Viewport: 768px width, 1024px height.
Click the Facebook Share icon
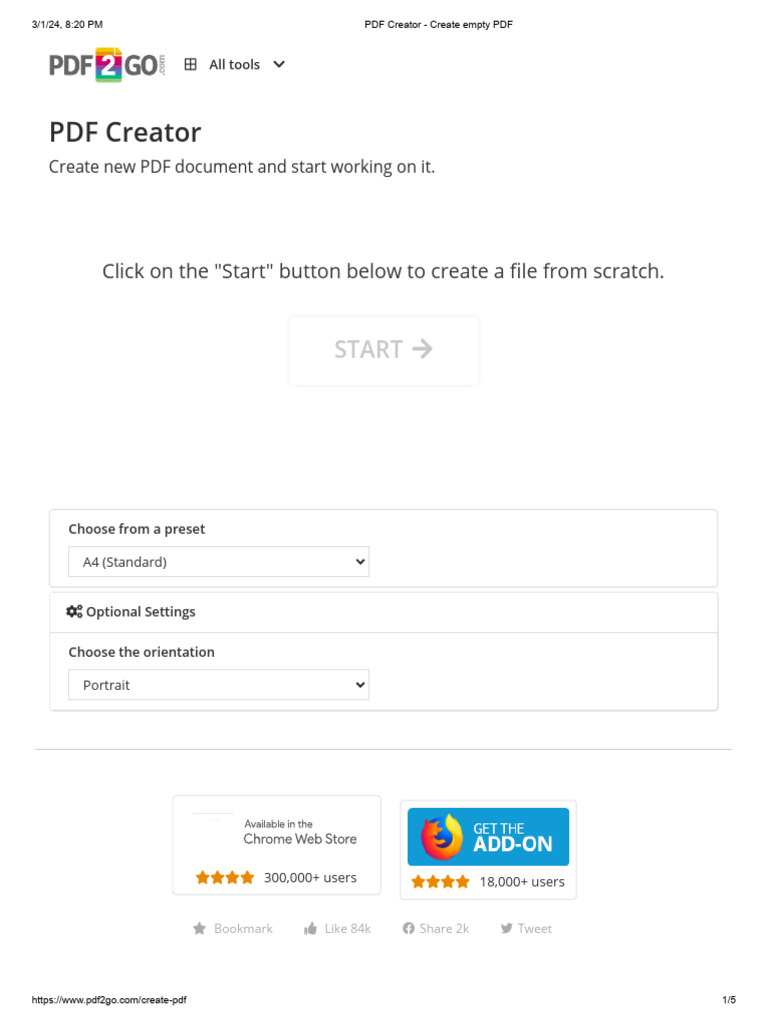coord(408,929)
